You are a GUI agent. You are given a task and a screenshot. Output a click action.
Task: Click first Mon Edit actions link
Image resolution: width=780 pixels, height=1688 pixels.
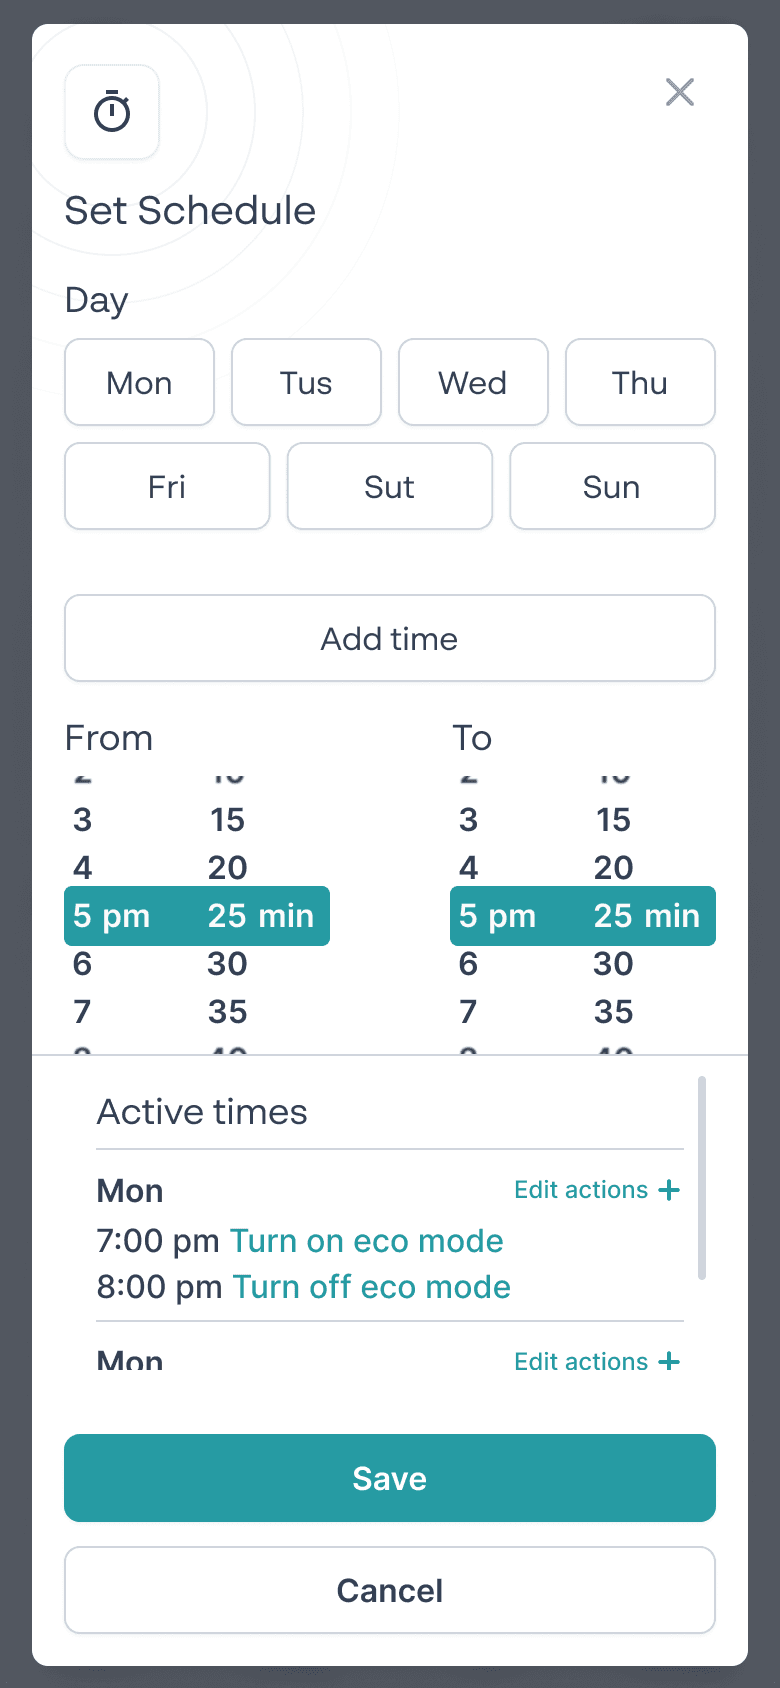click(x=581, y=1190)
